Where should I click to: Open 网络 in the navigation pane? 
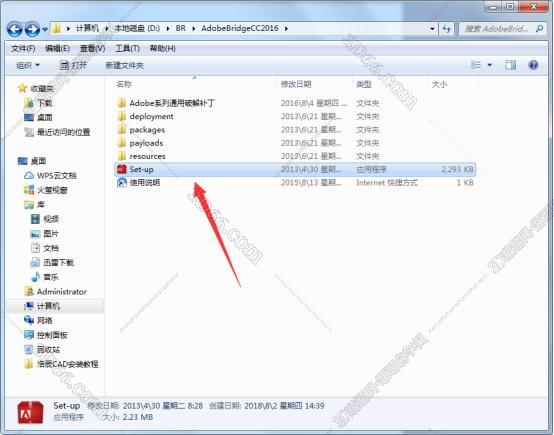pyautogui.click(x=45, y=321)
